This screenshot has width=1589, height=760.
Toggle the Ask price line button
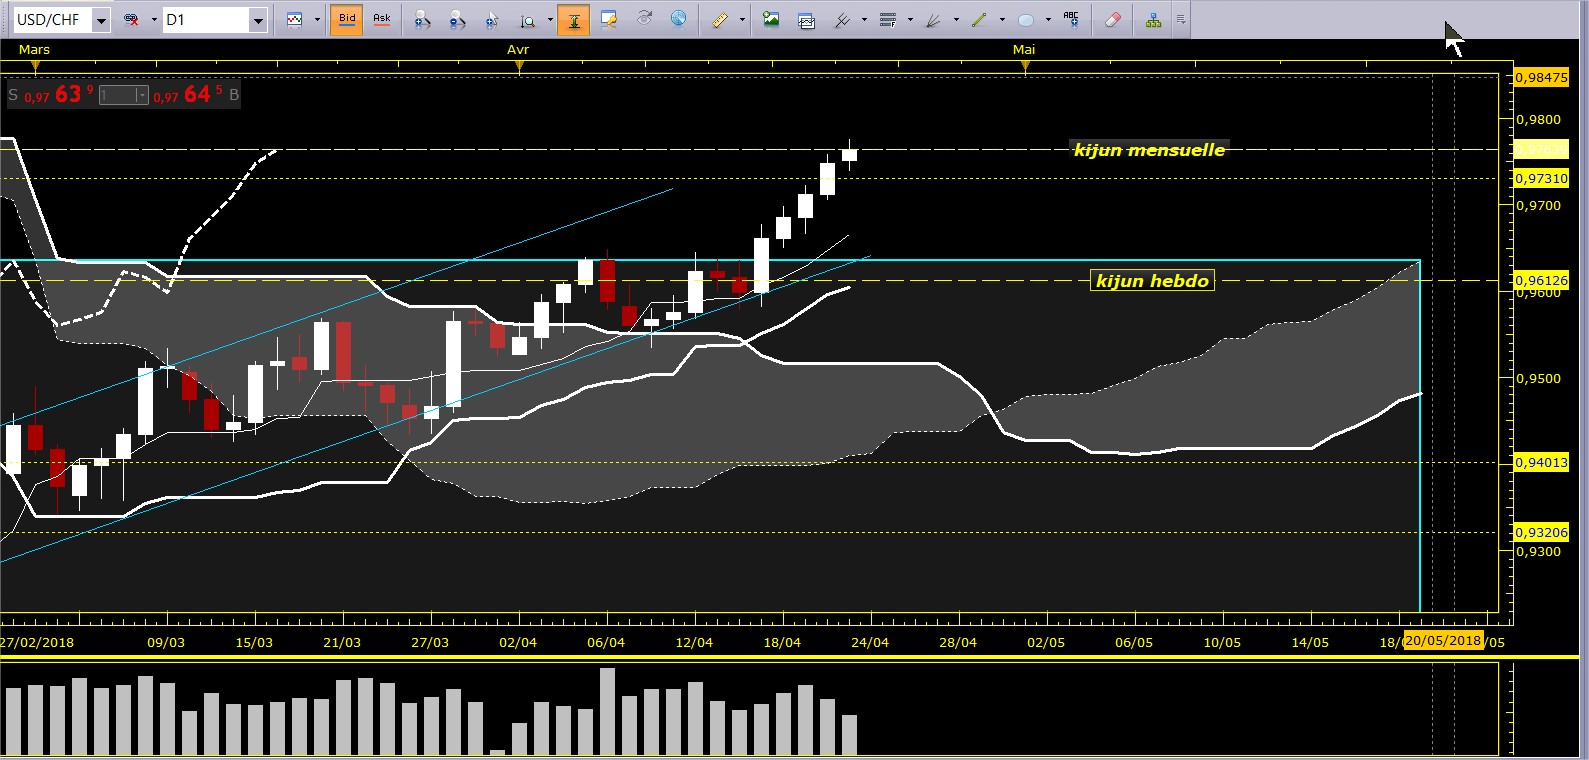pos(381,19)
